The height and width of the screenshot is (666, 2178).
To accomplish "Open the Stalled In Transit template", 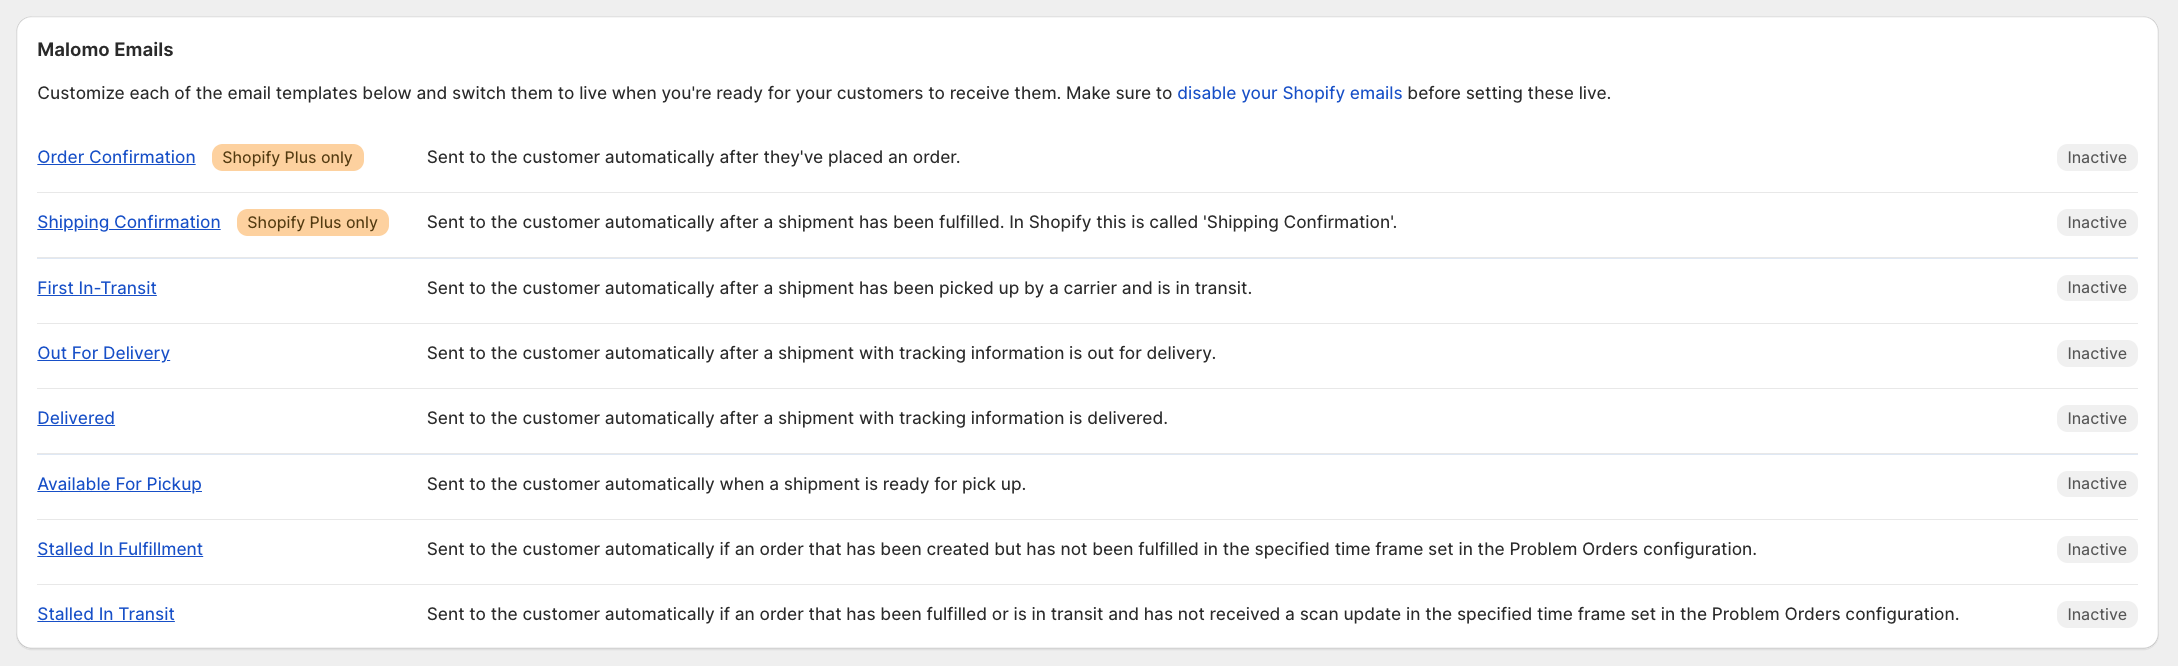I will click(x=106, y=614).
